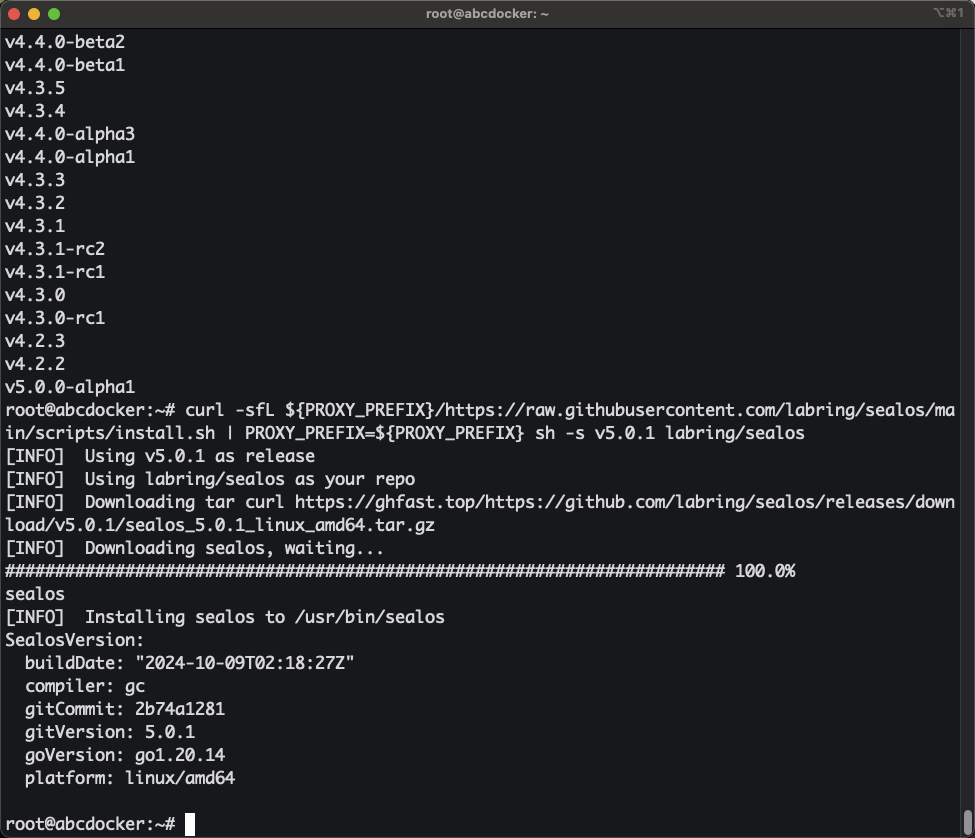The height and width of the screenshot is (838, 975).
Task: Click the 'platform: linux/amd64' line
Action: pos(130,778)
